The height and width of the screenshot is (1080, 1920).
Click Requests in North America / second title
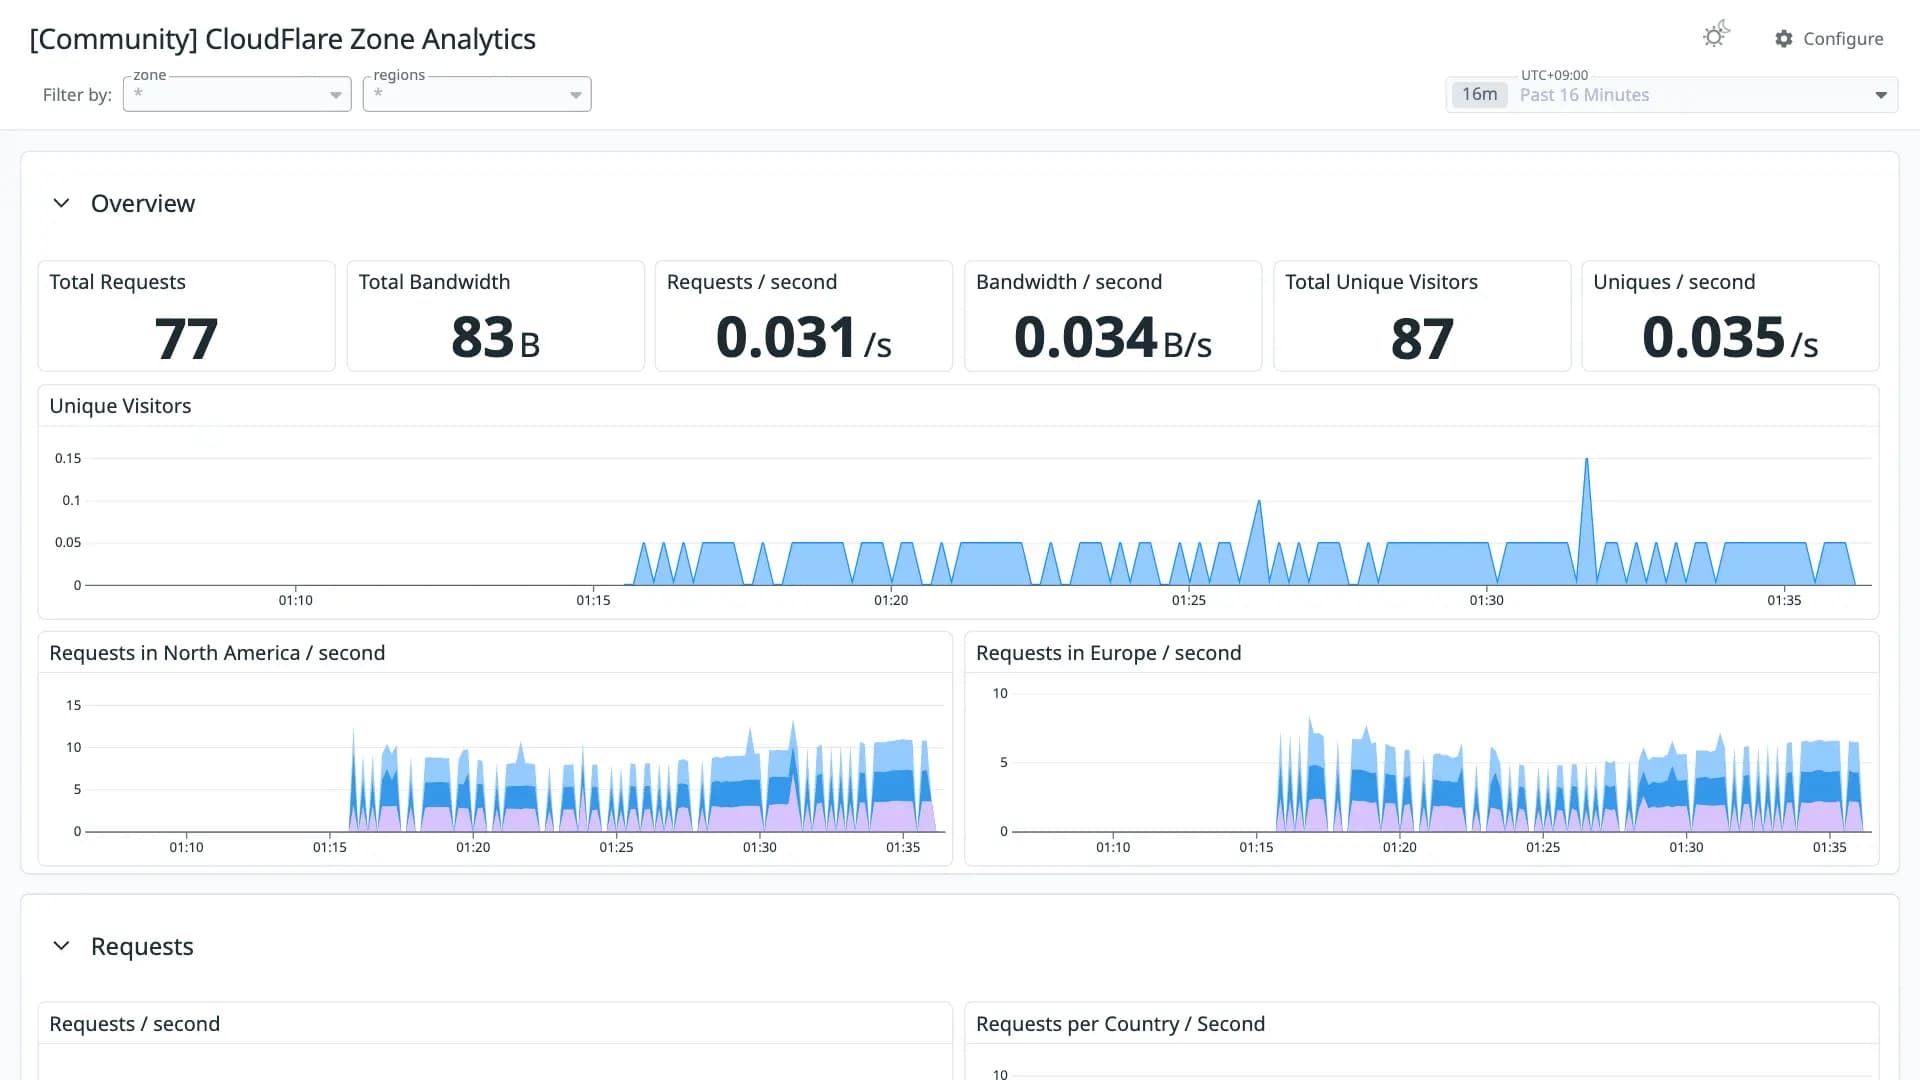point(217,653)
